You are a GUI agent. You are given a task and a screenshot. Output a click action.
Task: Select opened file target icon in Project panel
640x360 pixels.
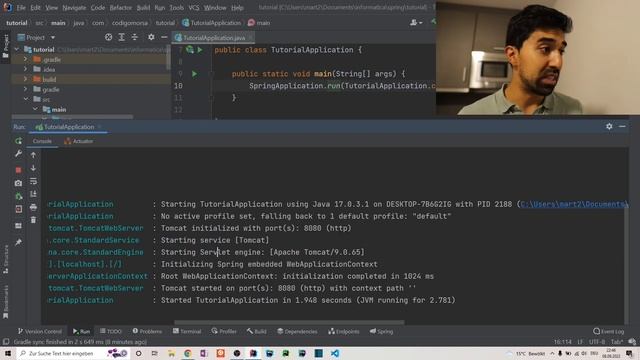108,37
